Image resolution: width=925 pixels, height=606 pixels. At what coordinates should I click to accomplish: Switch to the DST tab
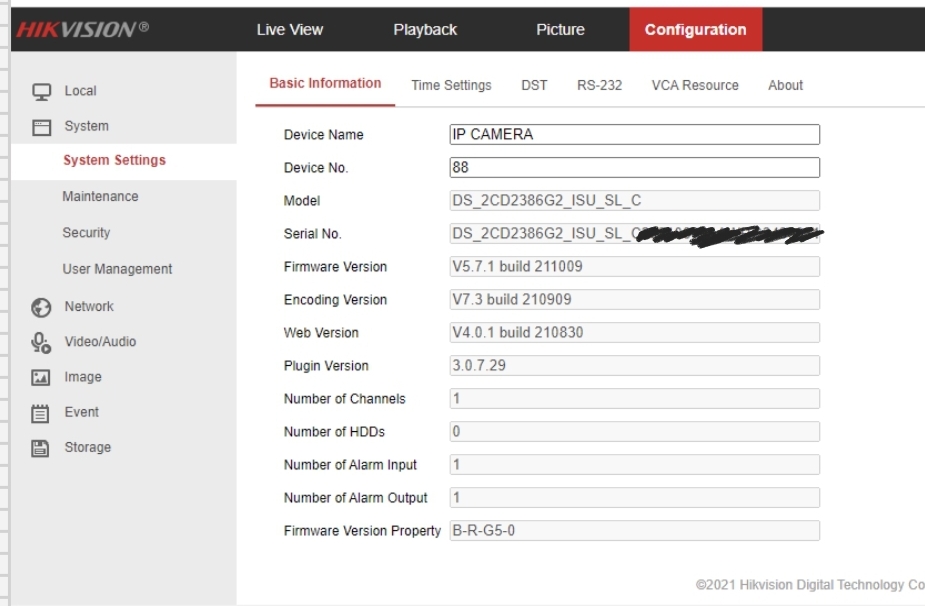534,86
